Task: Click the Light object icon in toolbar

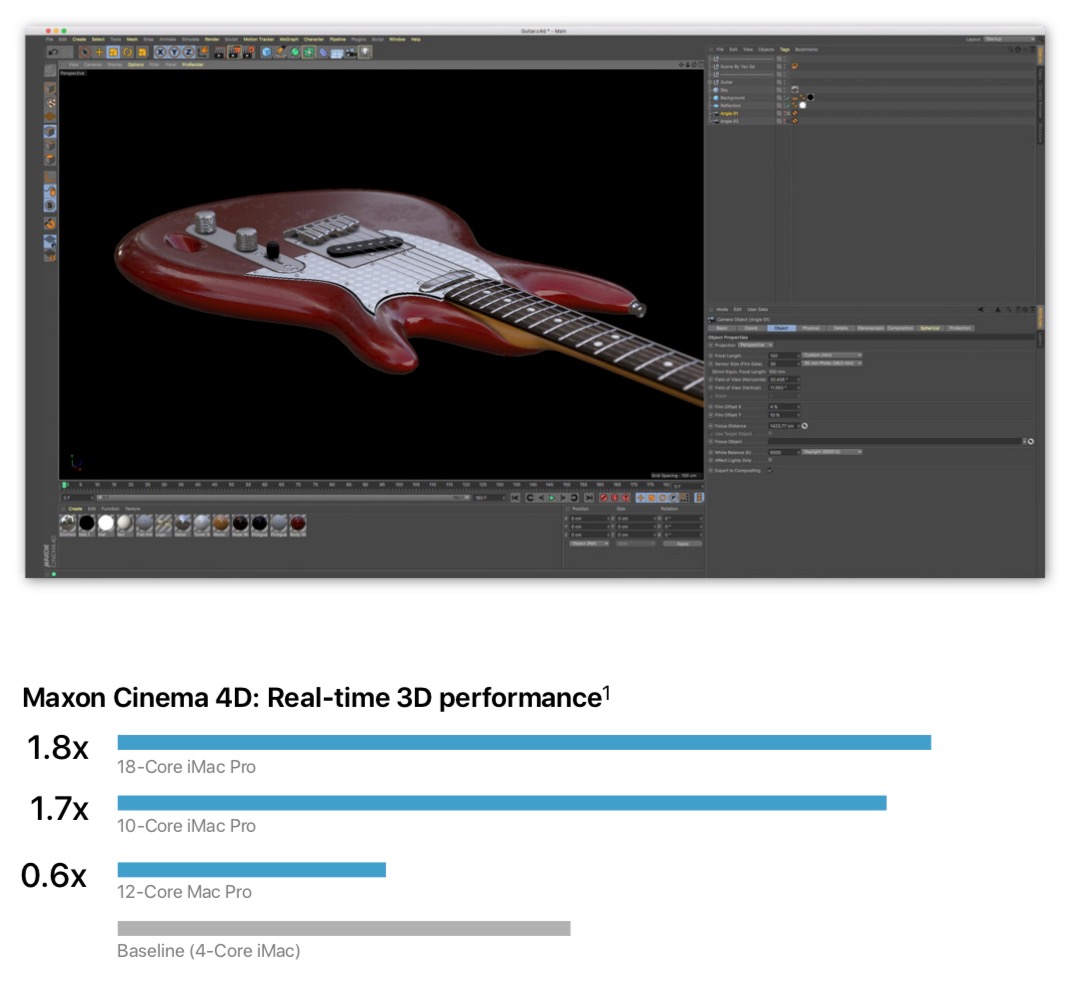Action: pos(366,52)
